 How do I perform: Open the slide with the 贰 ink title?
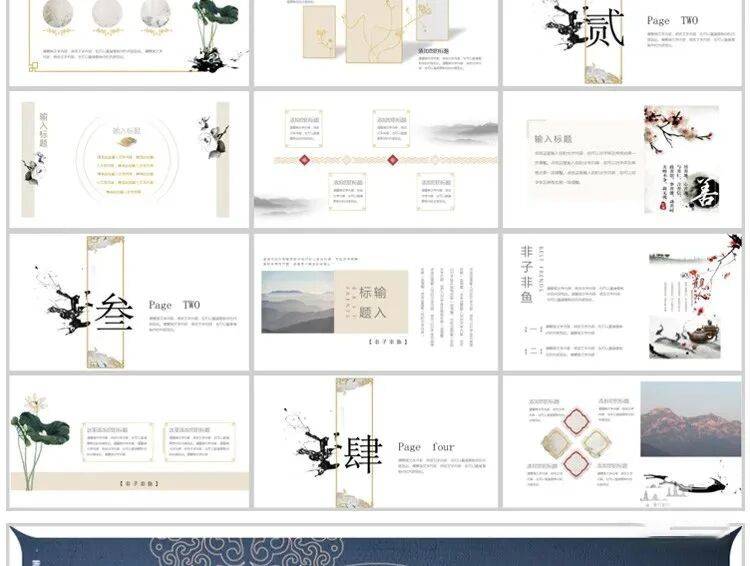[x=622, y=43]
